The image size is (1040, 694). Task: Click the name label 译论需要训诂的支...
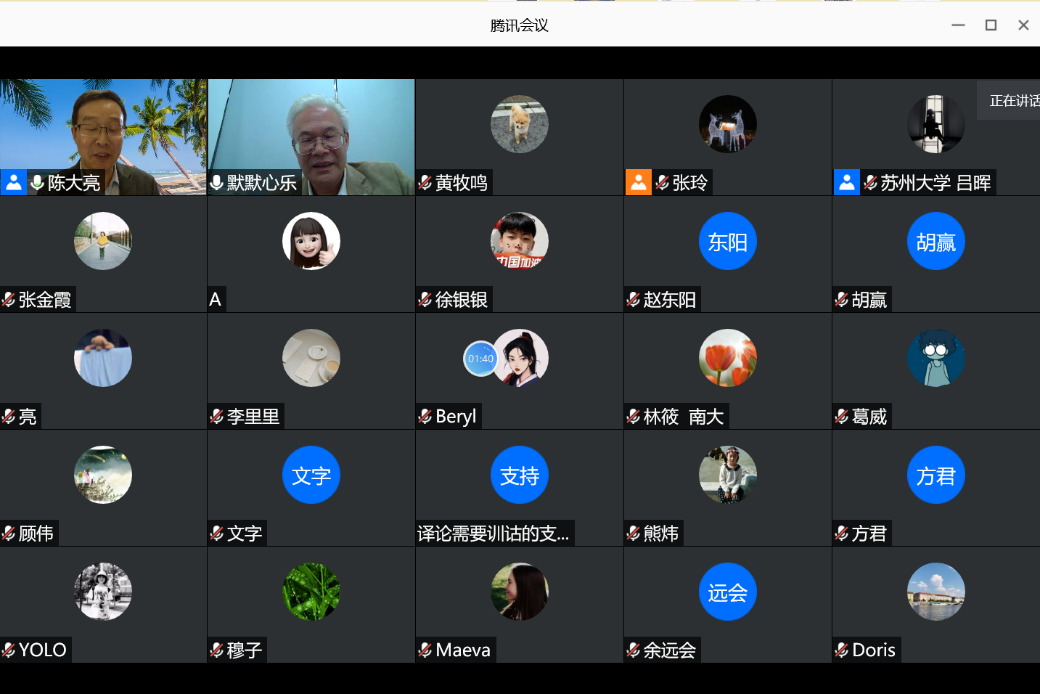[494, 534]
